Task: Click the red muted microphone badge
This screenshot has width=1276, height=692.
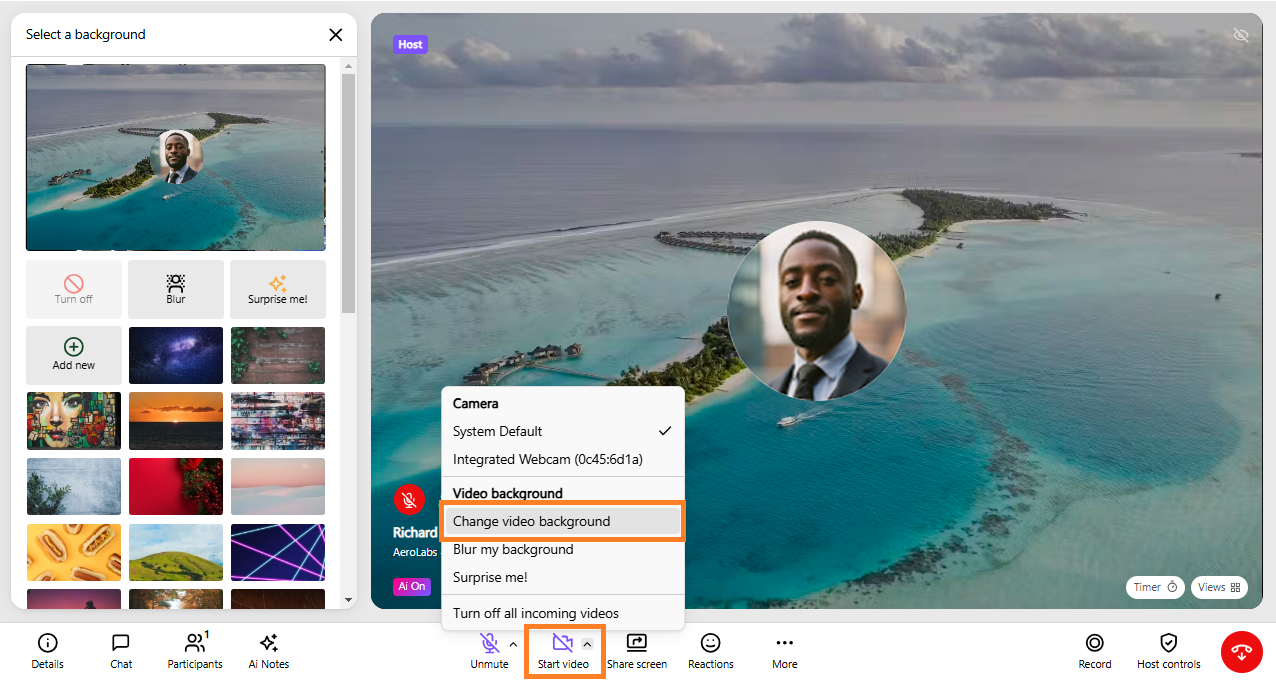Action: click(x=409, y=499)
